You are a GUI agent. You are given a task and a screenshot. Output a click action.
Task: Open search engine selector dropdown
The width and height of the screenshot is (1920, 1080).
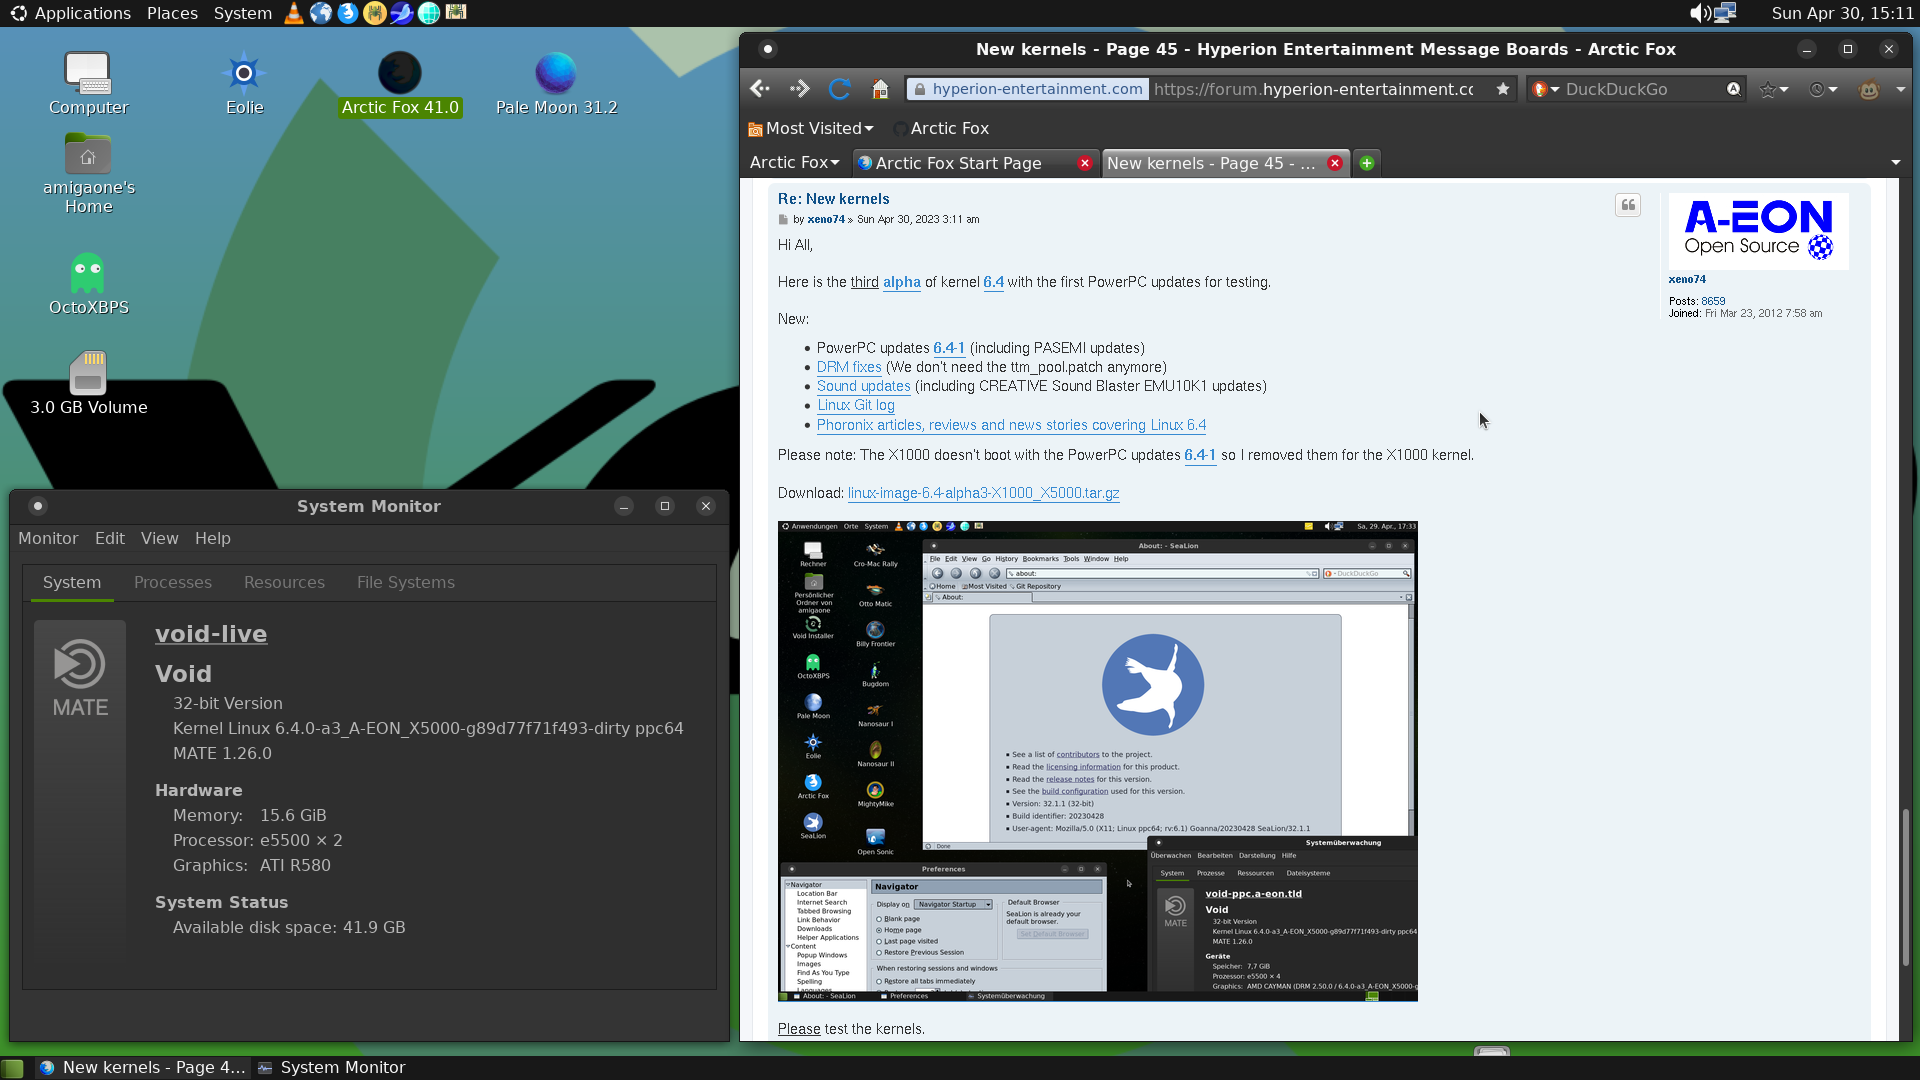pos(1547,89)
